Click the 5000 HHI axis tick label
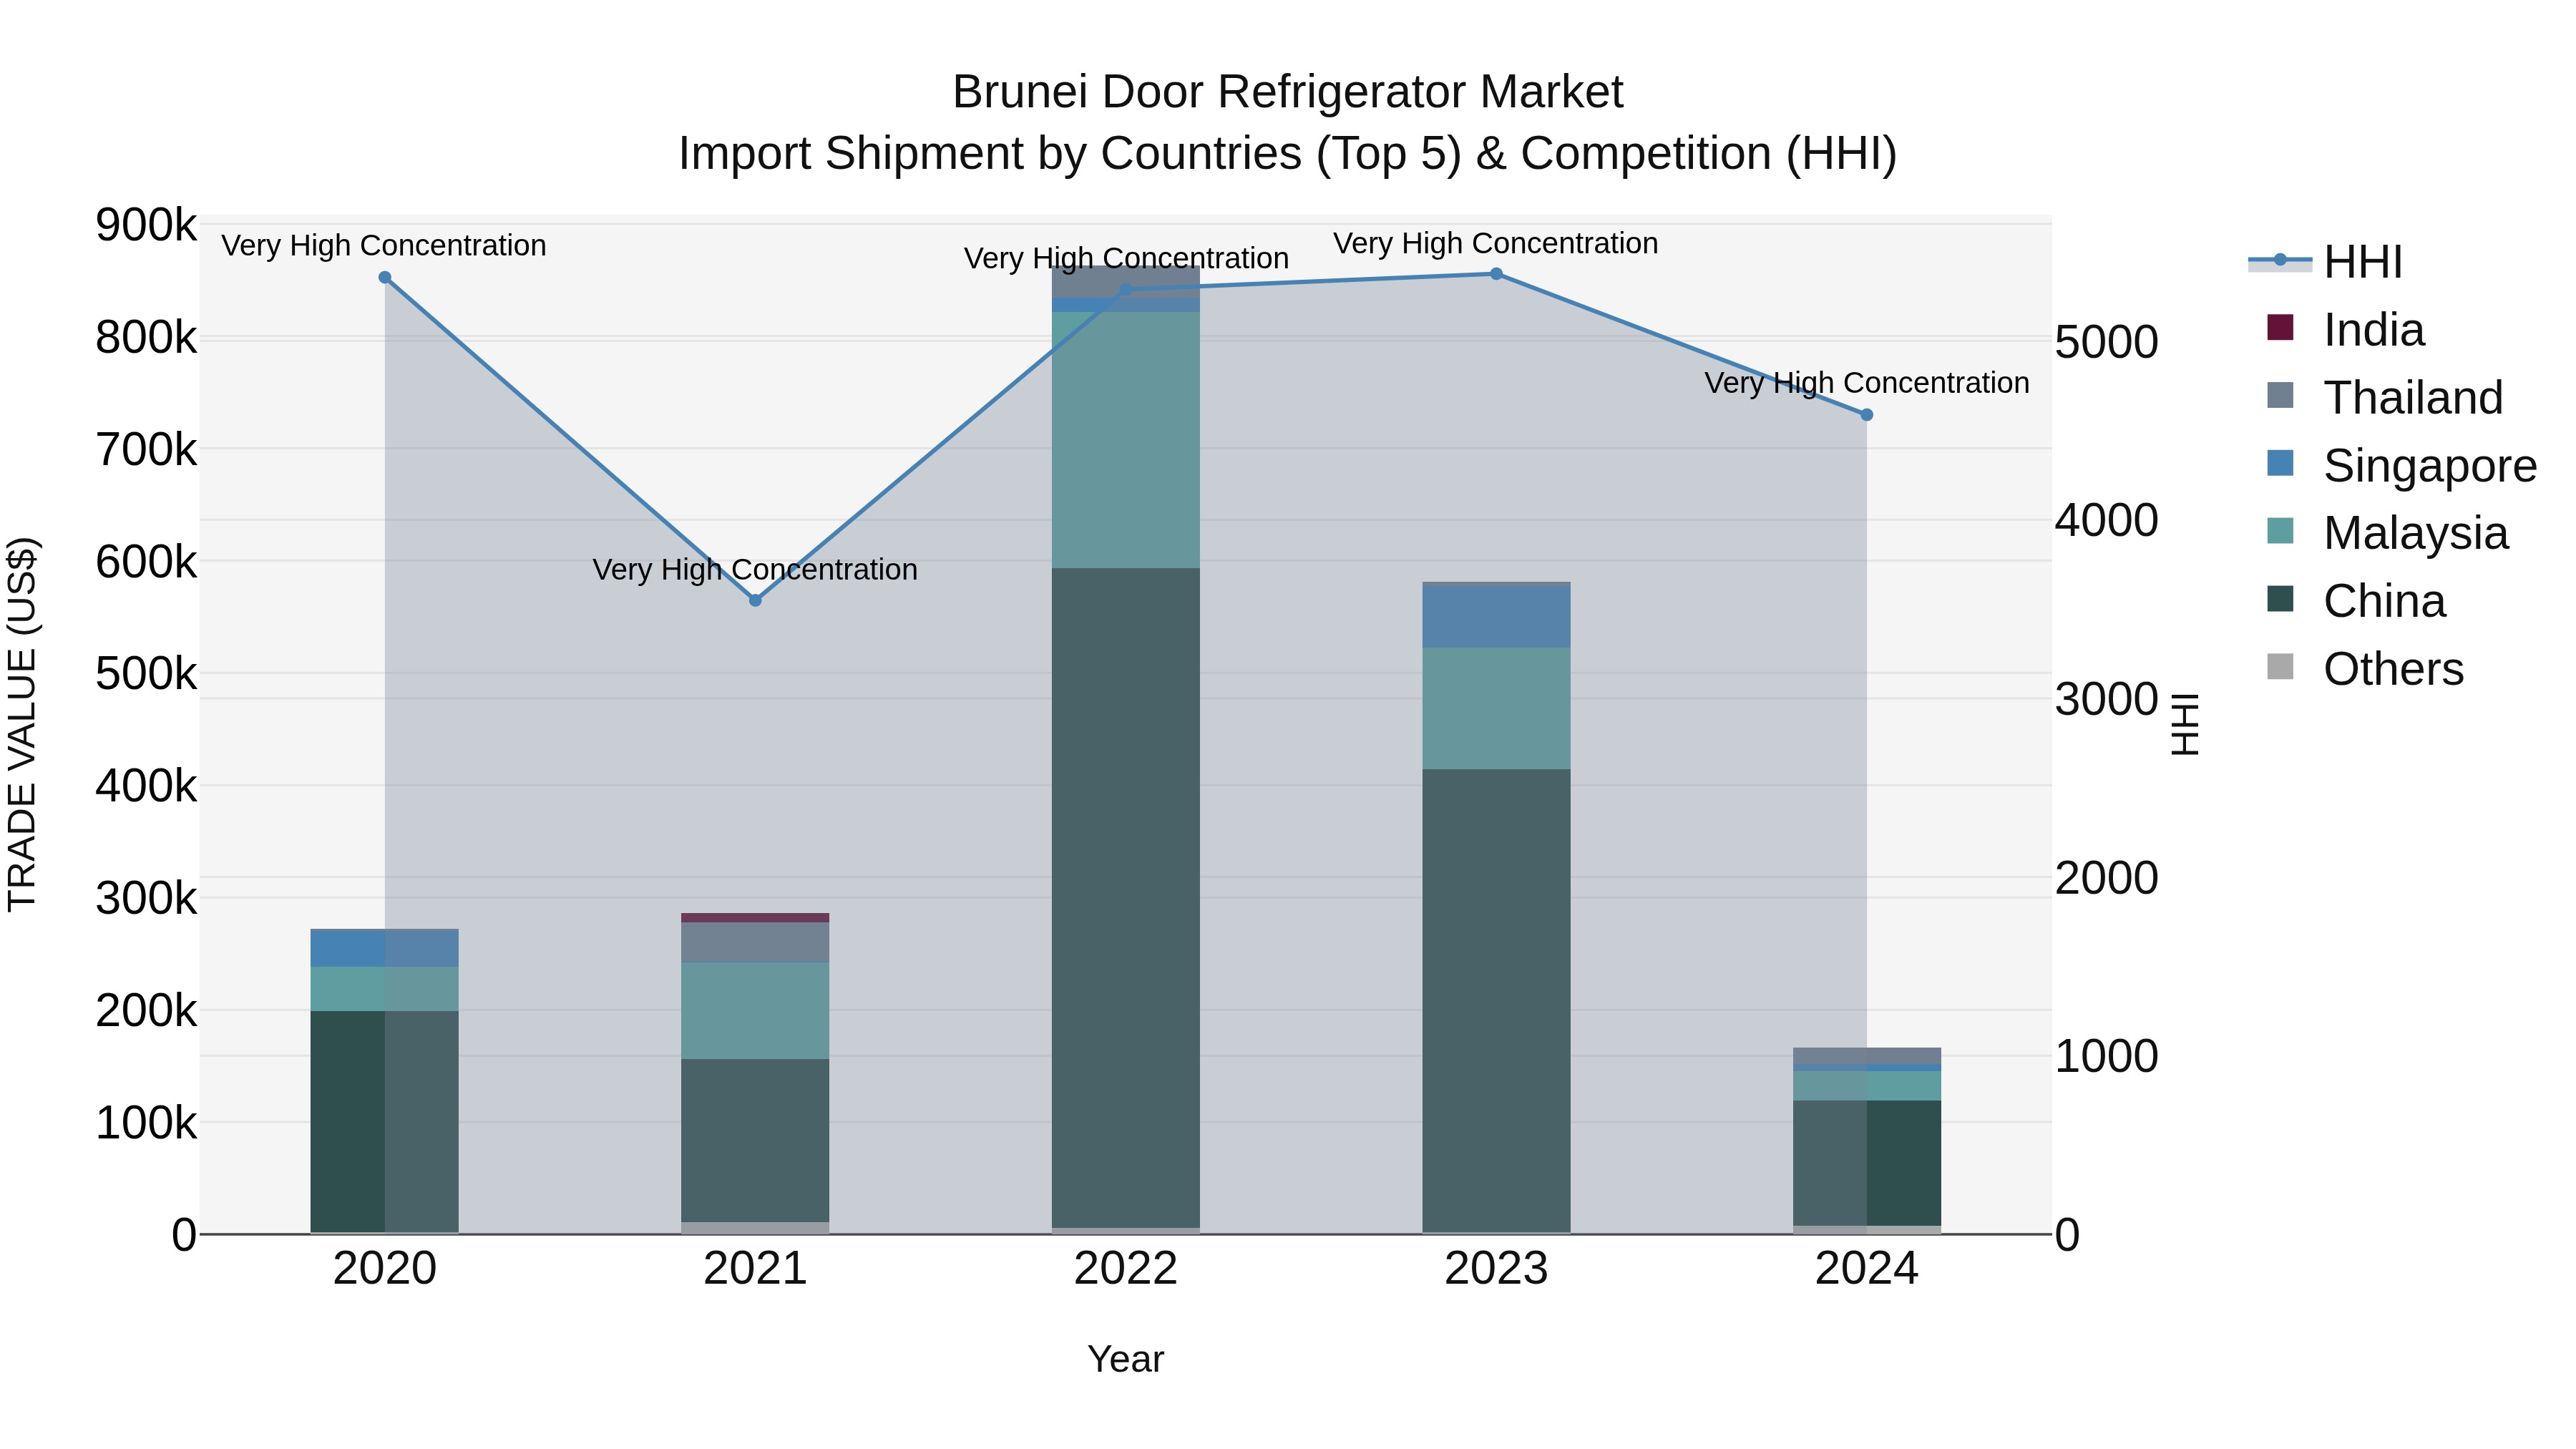 tap(2106, 342)
